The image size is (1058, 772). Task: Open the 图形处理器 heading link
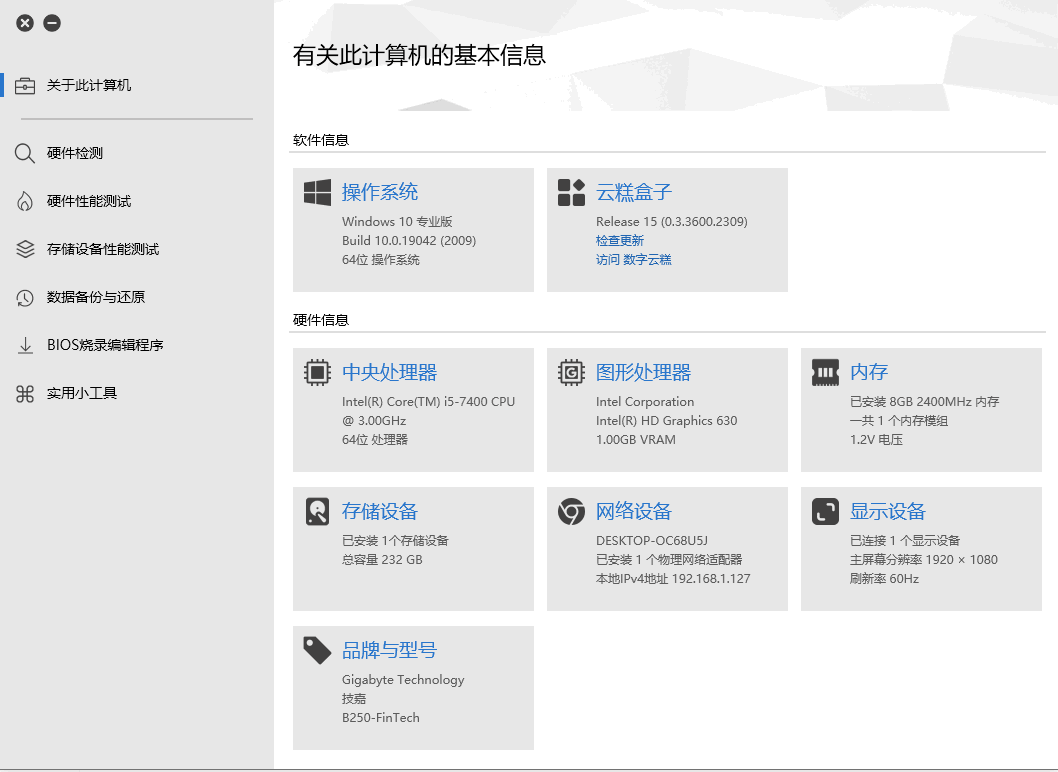pos(643,373)
